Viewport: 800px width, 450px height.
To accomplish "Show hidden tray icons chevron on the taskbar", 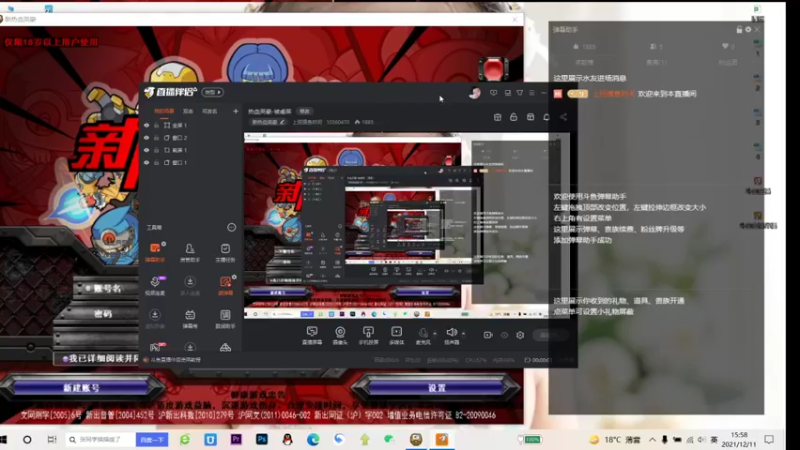I will tap(653, 439).
